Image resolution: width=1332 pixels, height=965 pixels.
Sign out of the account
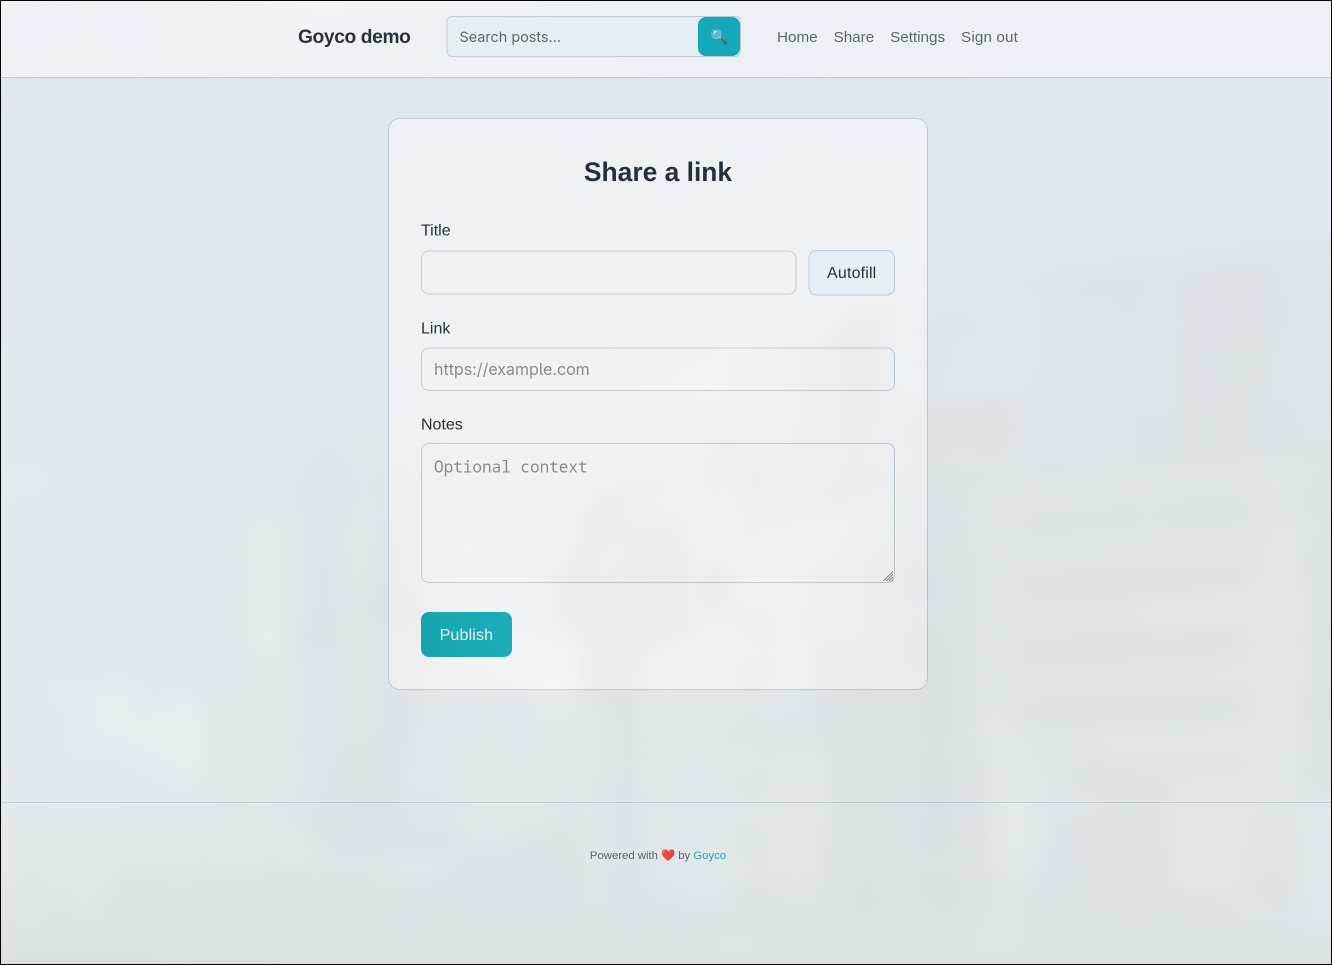989,37
